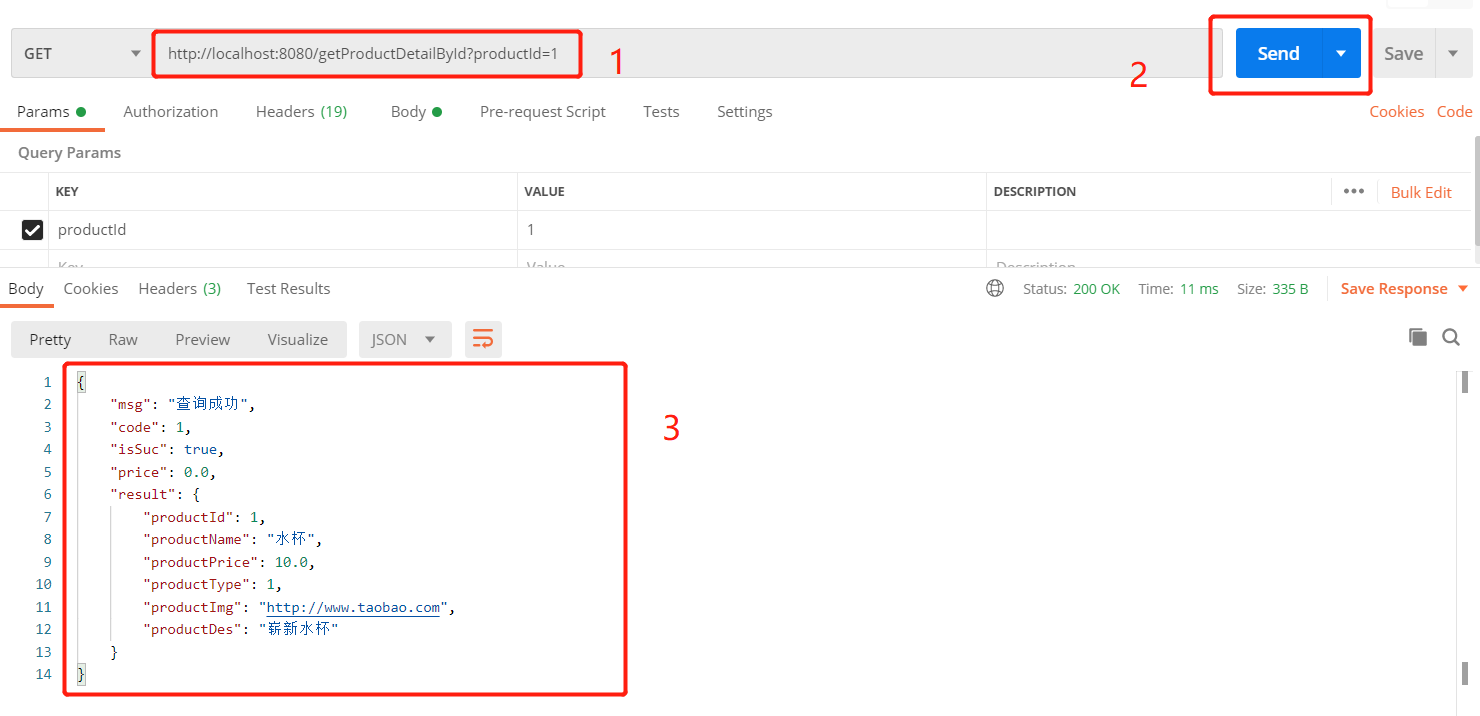
Task: Click the request pane vertical scrollbar
Action: coord(1476,190)
